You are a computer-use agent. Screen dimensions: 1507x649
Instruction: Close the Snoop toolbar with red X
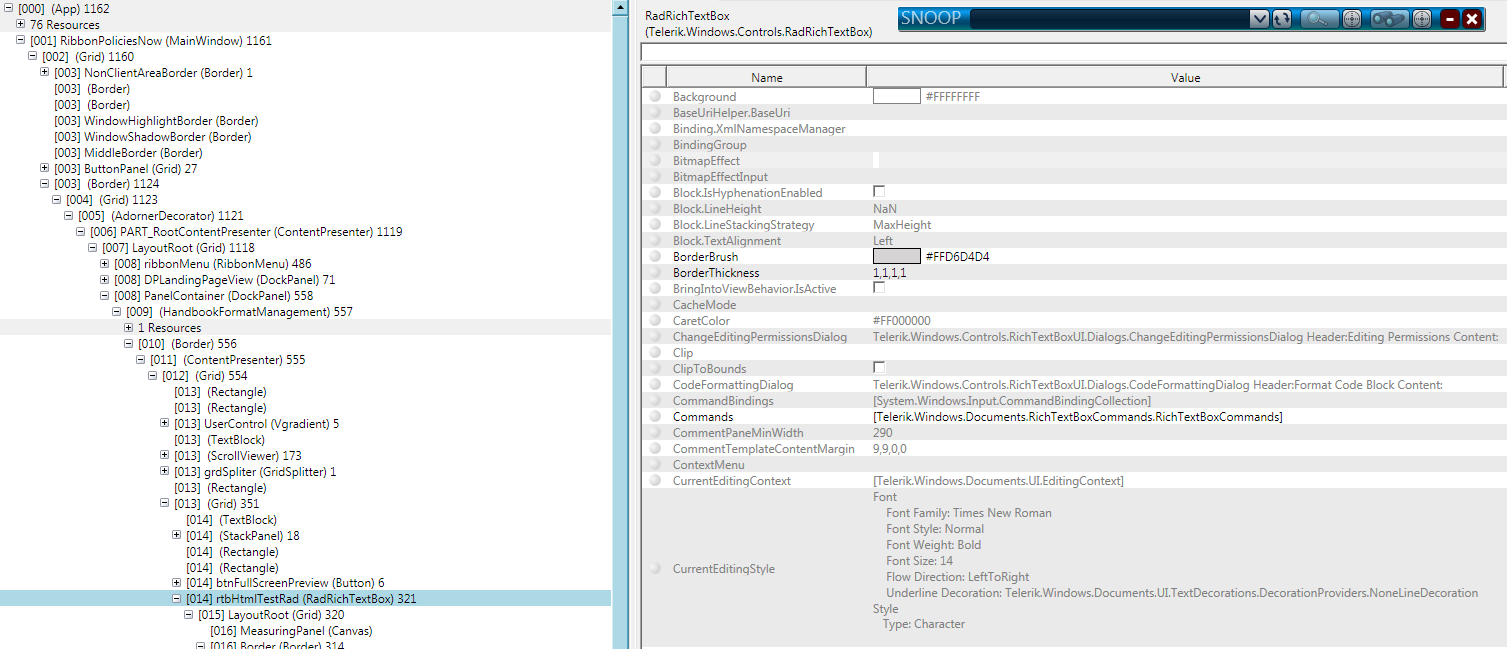pos(1471,19)
